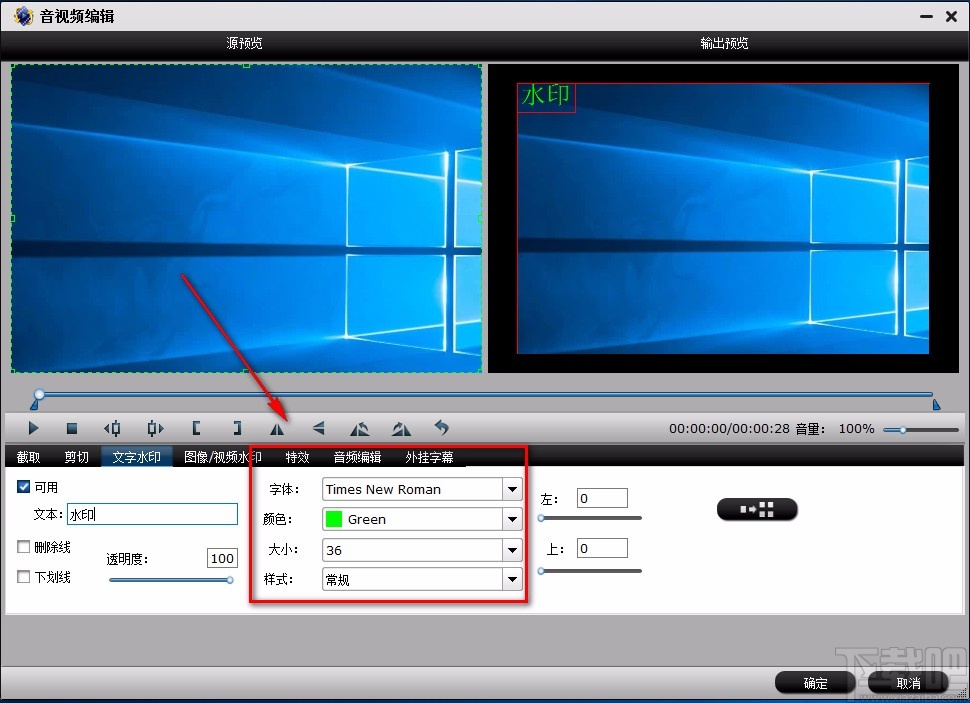Enable the 下划线 underline checkbox

coord(24,577)
